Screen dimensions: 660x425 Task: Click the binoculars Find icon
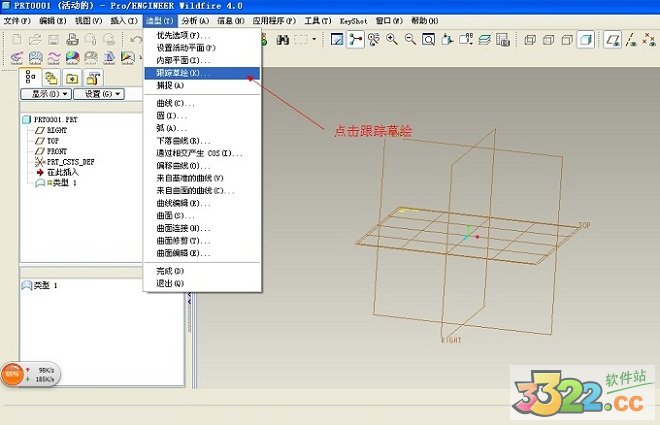point(282,40)
